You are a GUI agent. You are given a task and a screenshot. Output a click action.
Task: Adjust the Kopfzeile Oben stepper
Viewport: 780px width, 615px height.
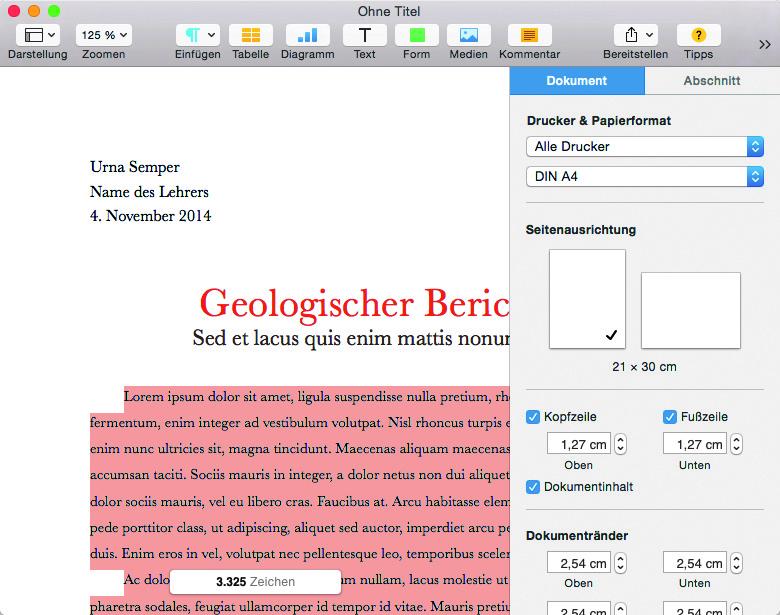(x=620, y=444)
